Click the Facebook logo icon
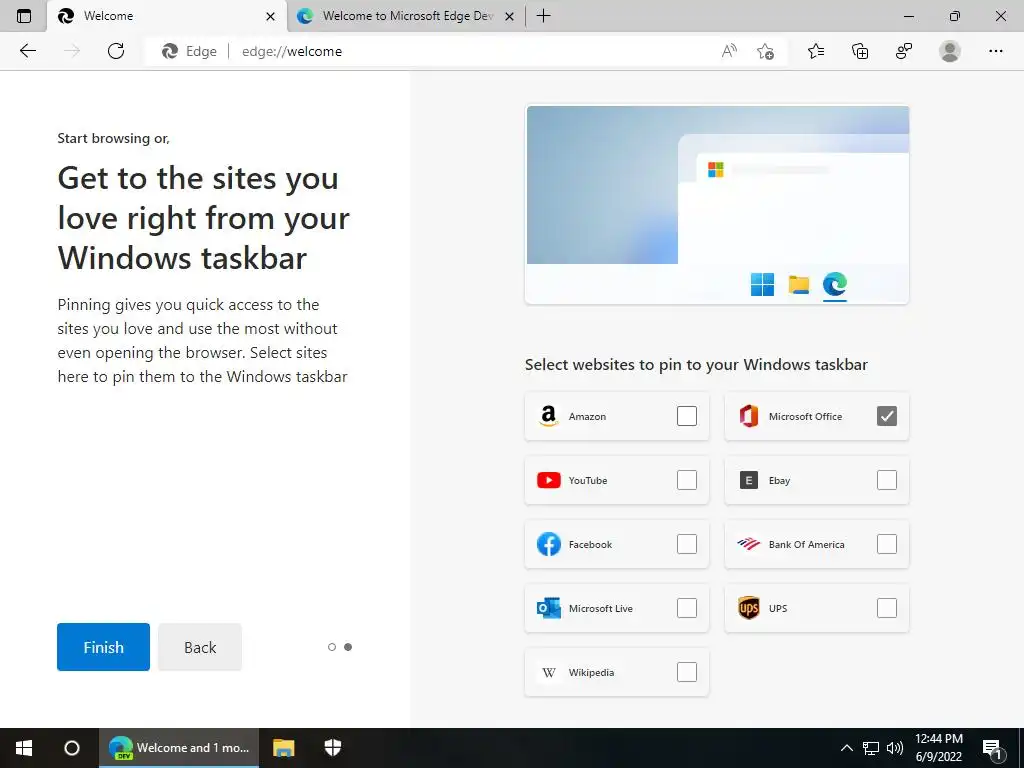 coord(549,544)
